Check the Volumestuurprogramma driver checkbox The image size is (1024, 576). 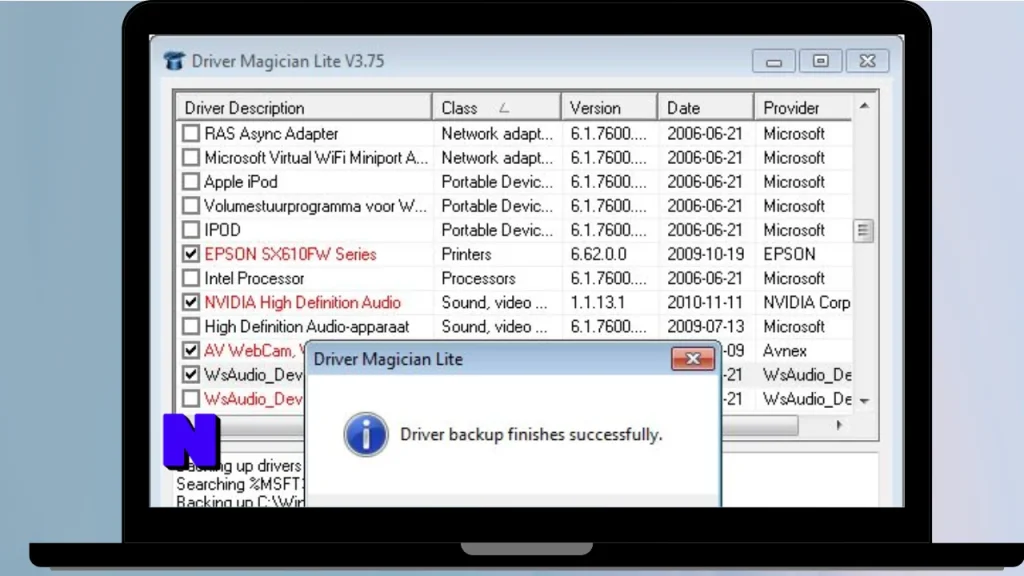click(191, 206)
